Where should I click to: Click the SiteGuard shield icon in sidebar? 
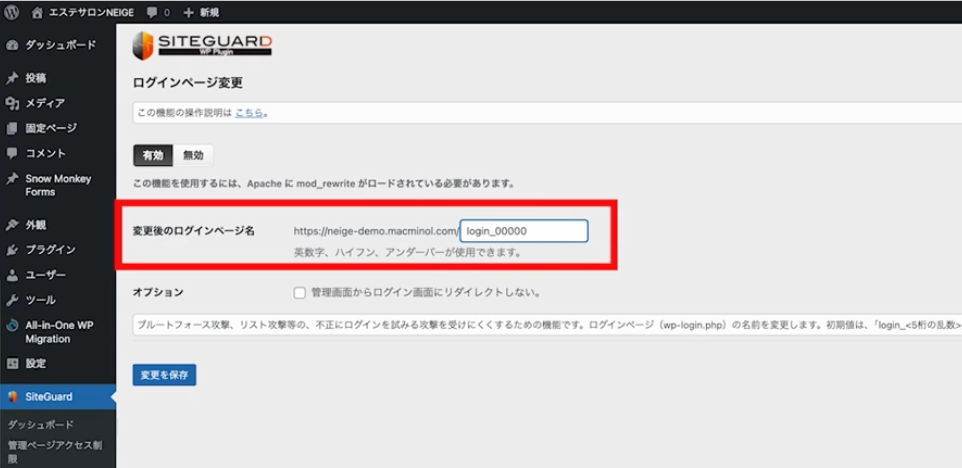point(12,396)
